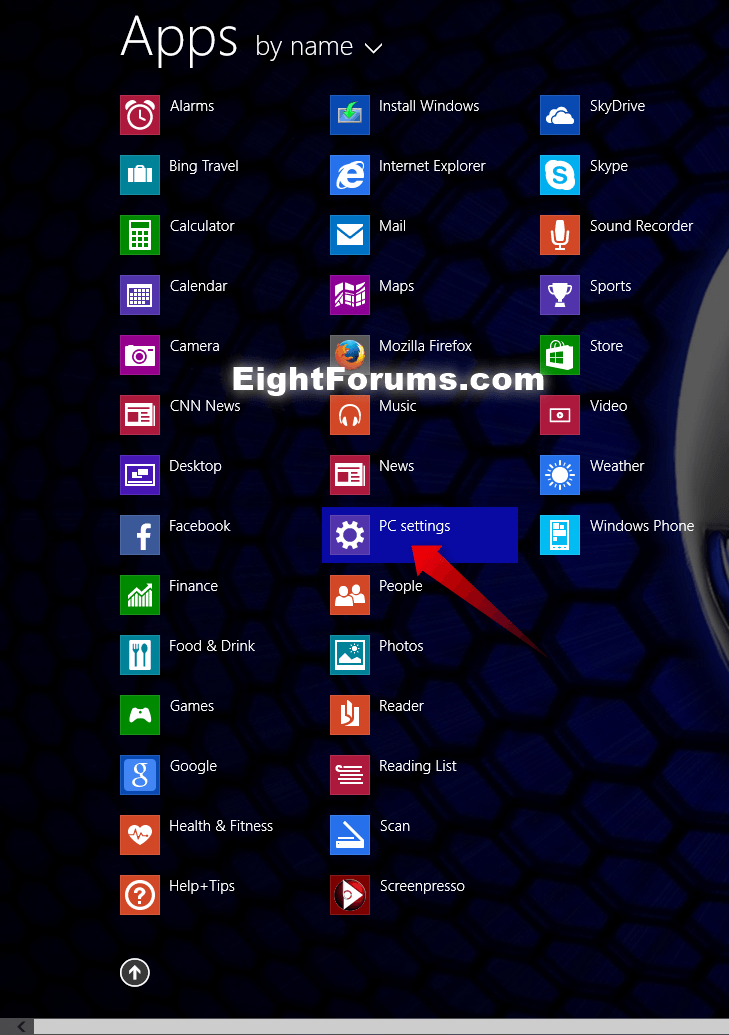Viewport: 729px width, 1035px height.
Task: Open the Sports trophy icon
Action: pyautogui.click(x=559, y=295)
